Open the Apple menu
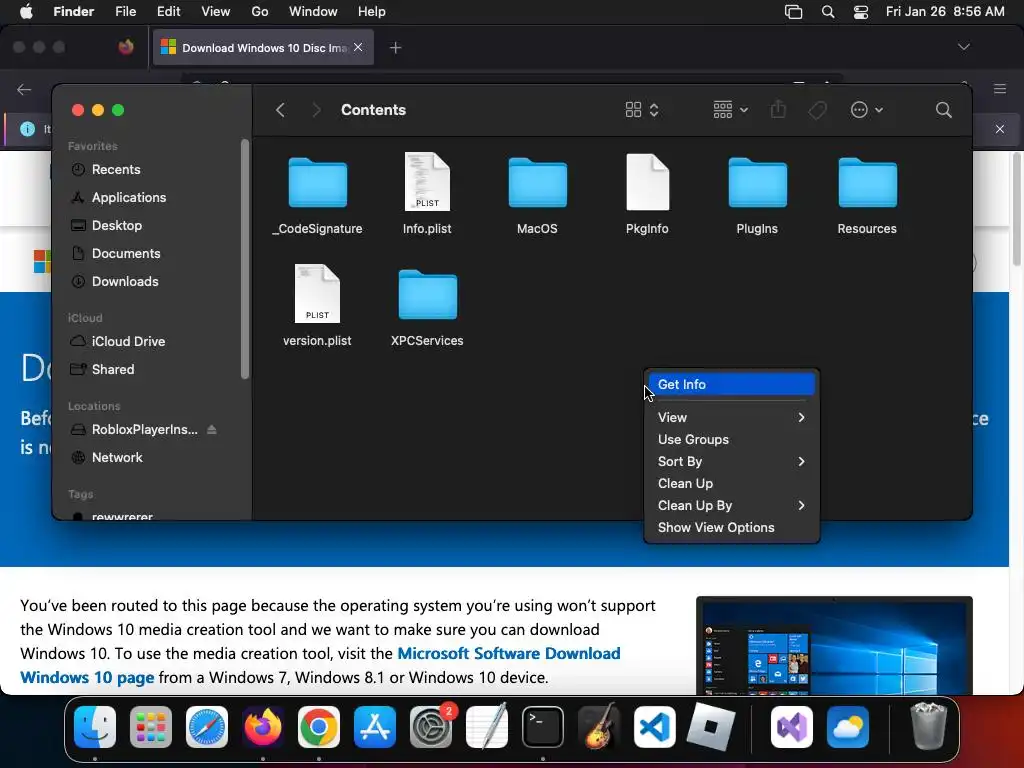1024x768 pixels. click(x=26, y=12)
